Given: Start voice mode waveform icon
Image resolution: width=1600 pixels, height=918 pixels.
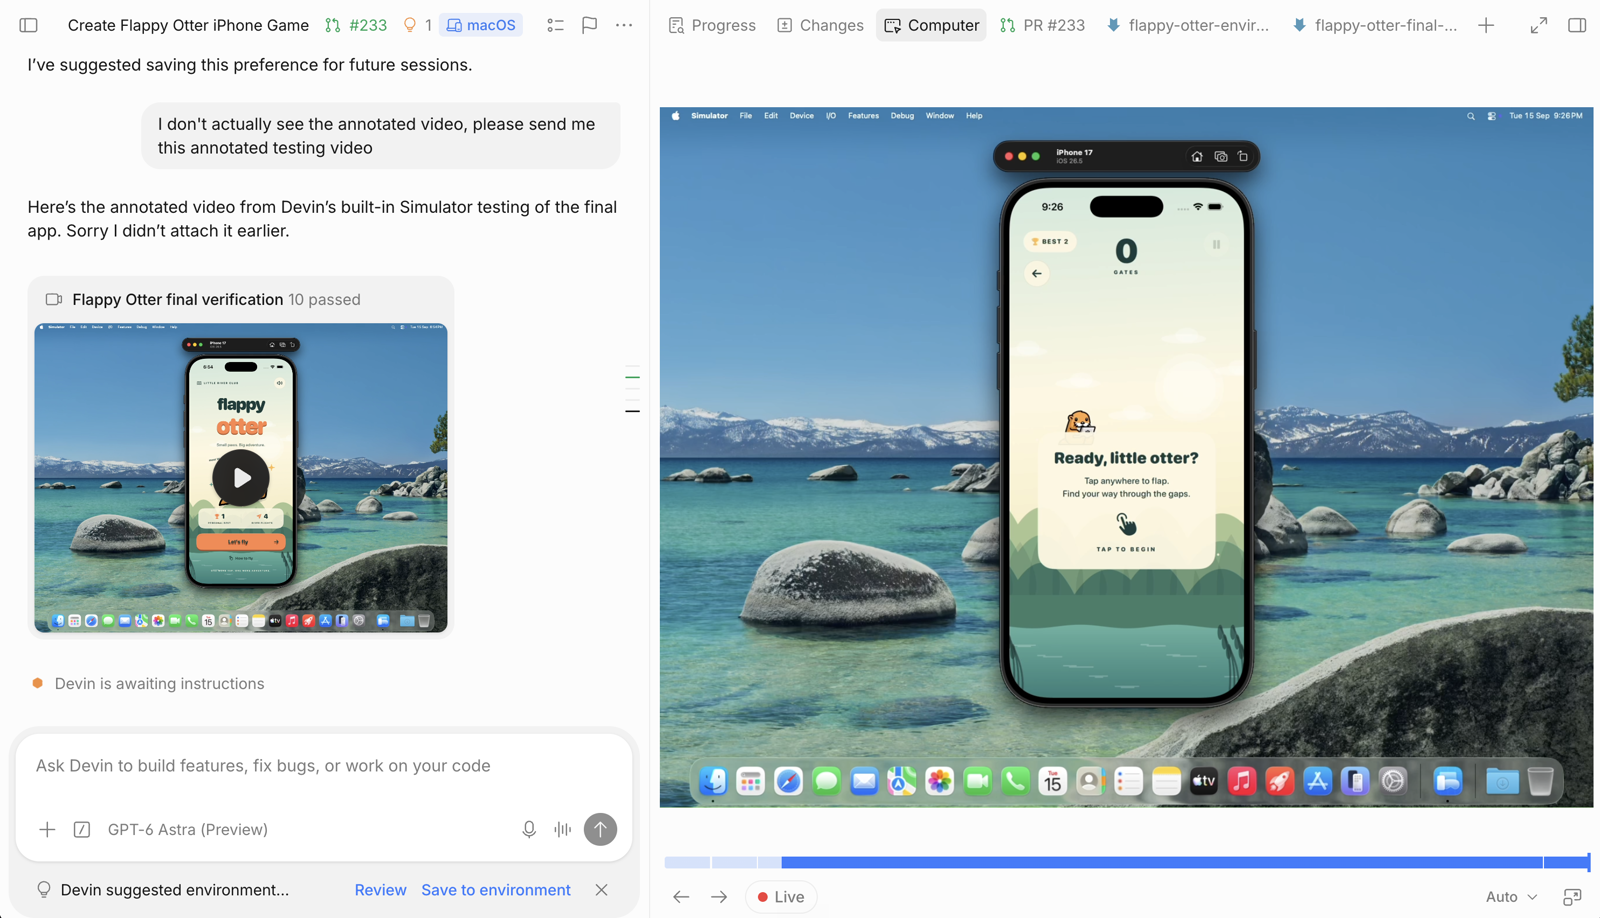Looking at the screenshot, I should click(563, 829).
